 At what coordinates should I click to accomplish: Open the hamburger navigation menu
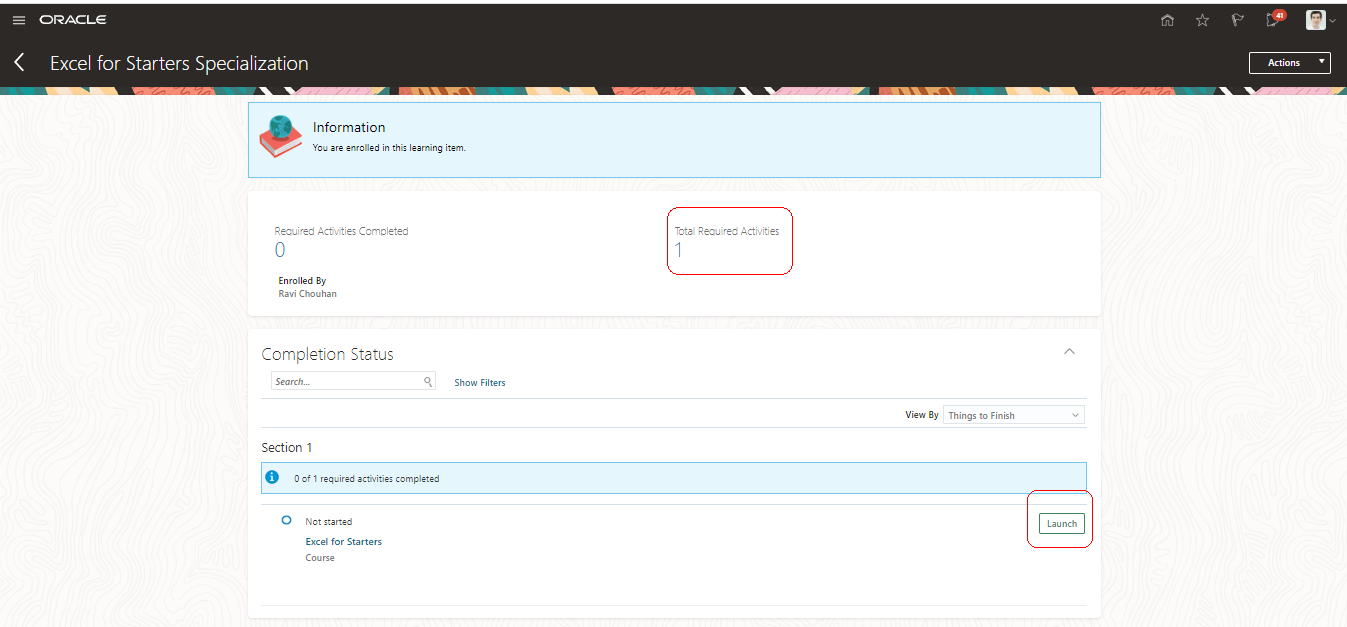[19, 20]
